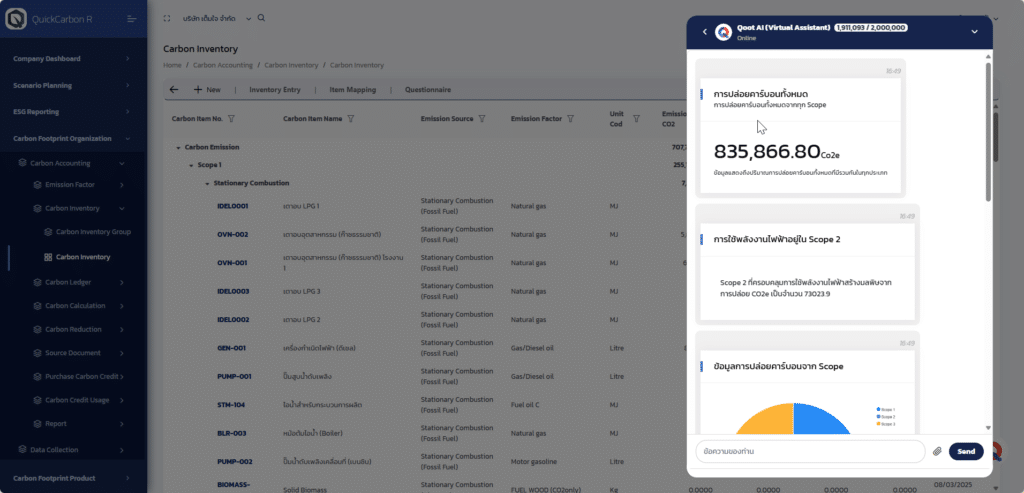Select Carbon Inventory Group in the sidebar
The height and width of the screenshot is (493, 1024).
click(x=93, y=232)
